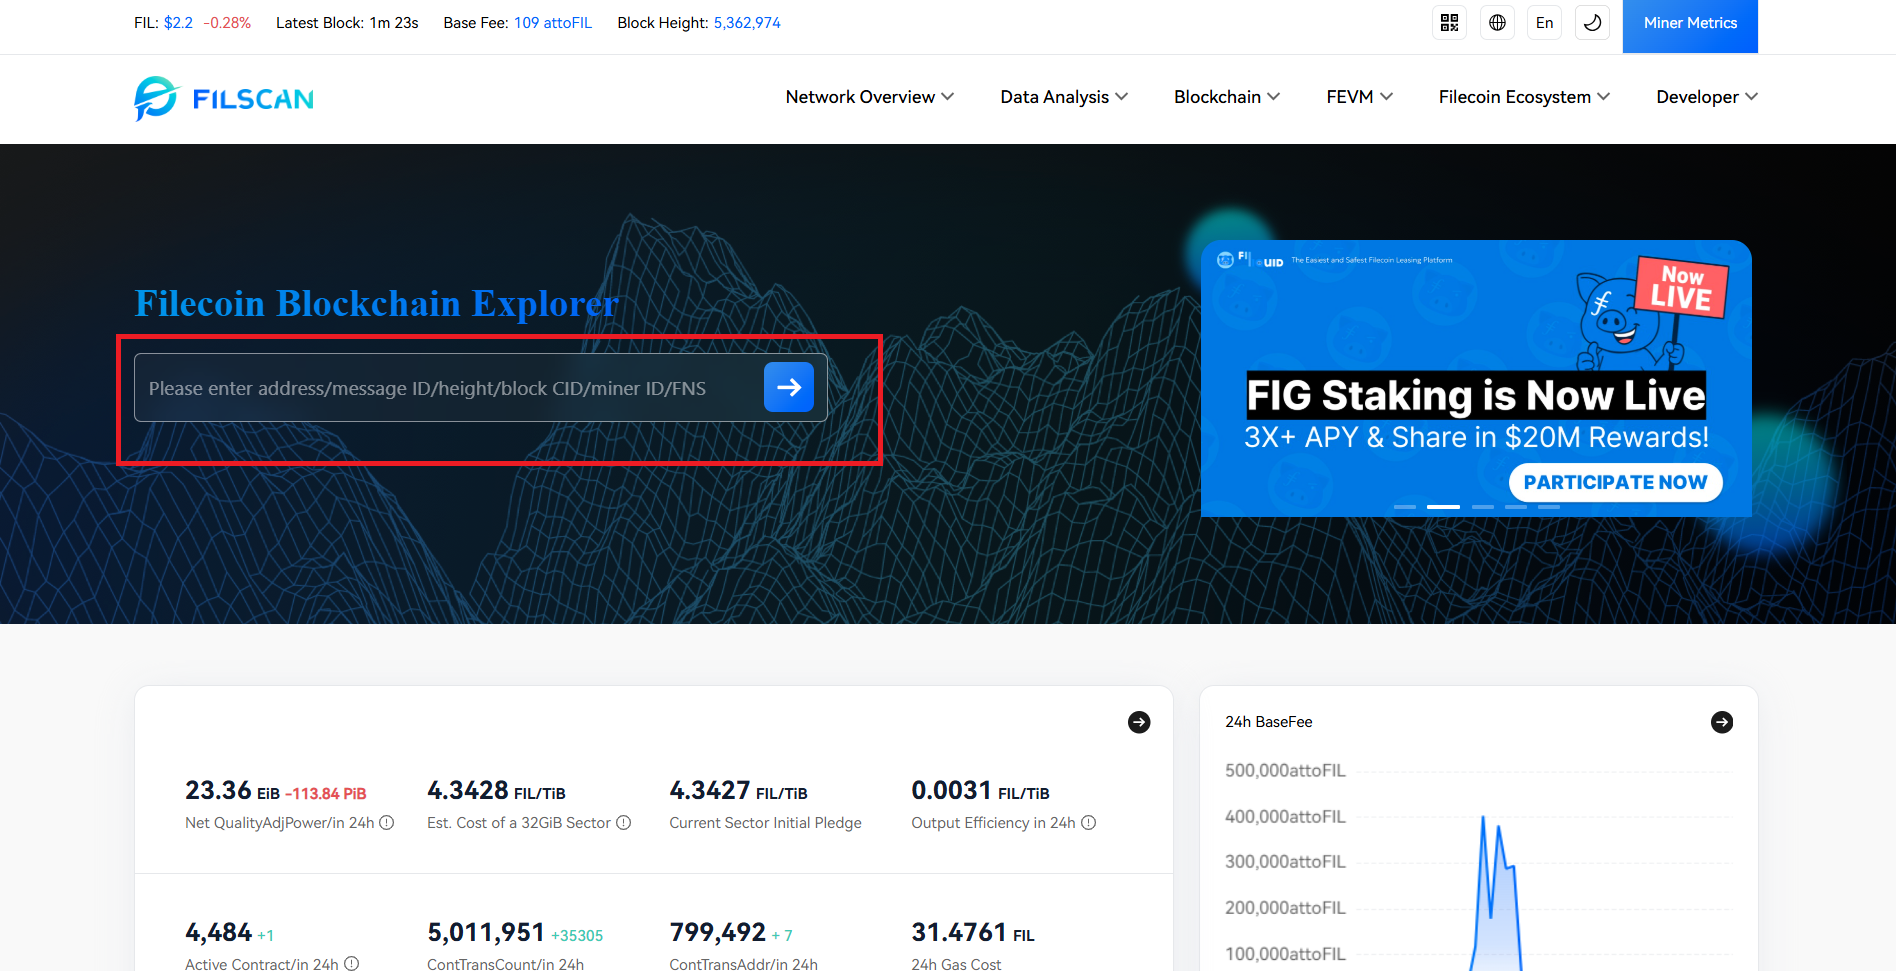
Task: Click the 4,484 active contract value
Action: click(x=218, y=933)
